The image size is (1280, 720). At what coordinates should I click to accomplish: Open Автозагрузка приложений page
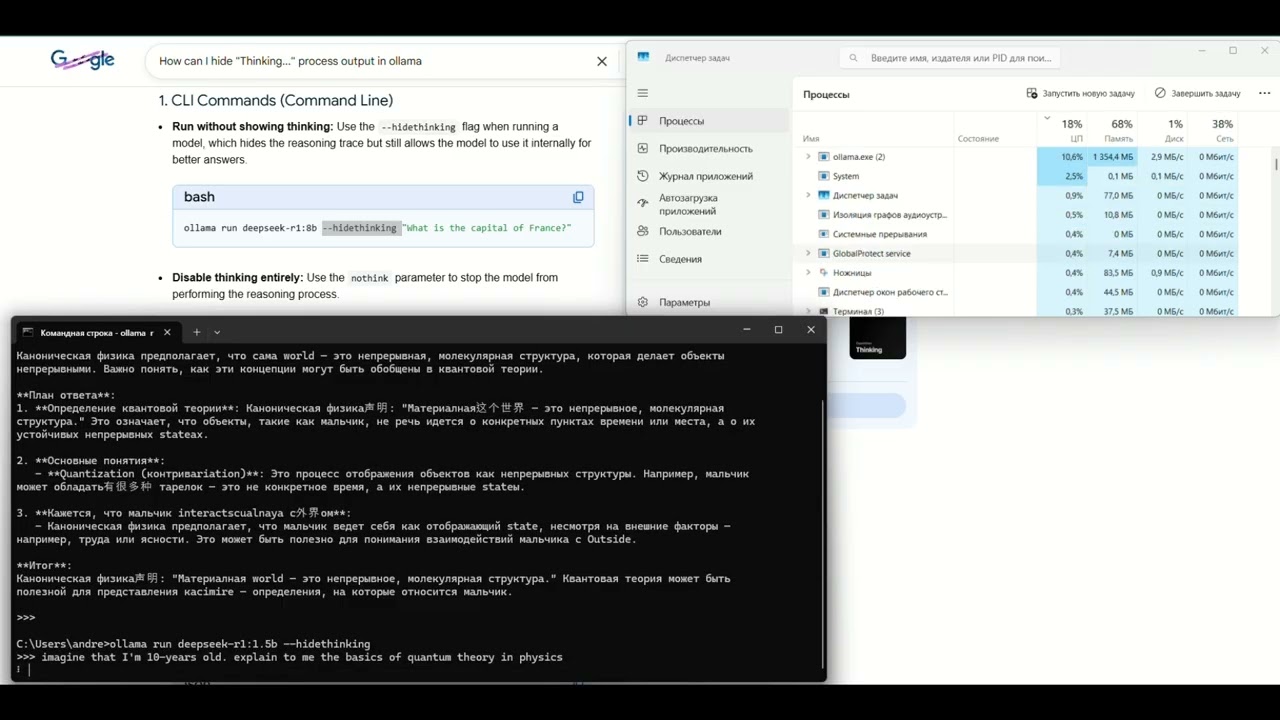(x=708, y=204)
